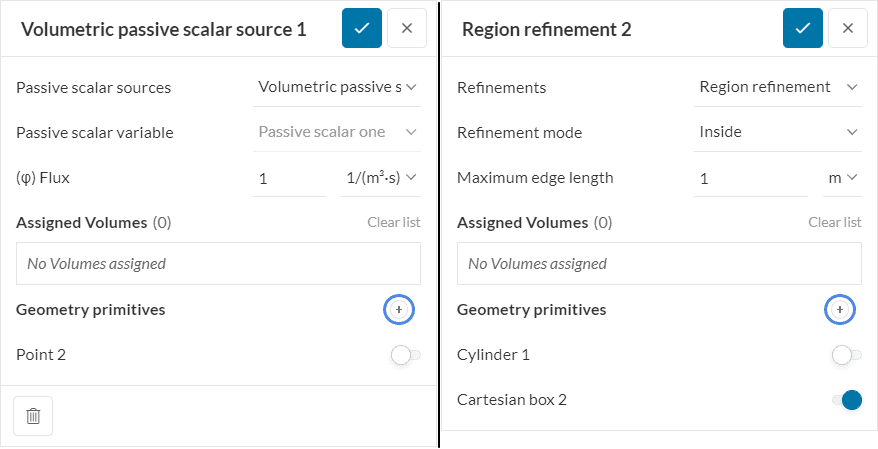
Task: Add a geometry primitive to the passive scalar source
Action: [398, 310]
